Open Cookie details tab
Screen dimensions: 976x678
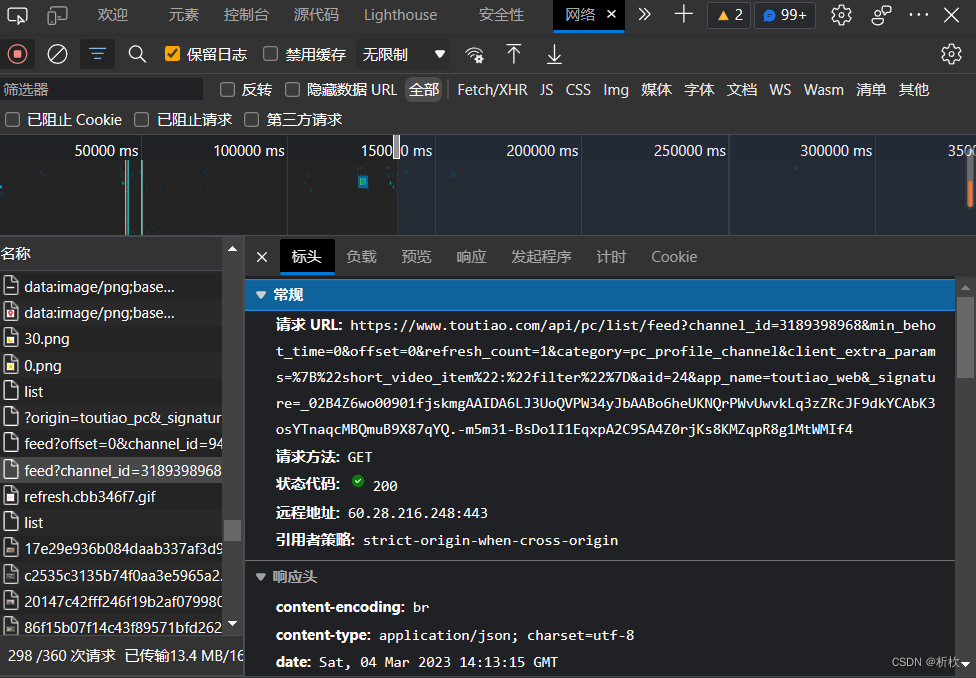(674, 257)
